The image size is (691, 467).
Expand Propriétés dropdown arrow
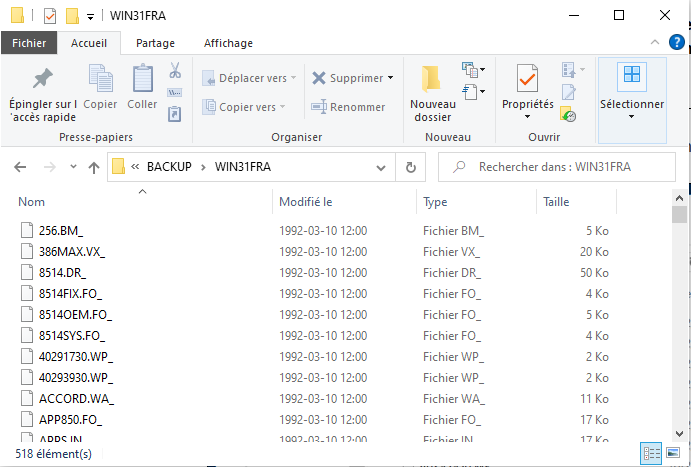pos(528,117)
